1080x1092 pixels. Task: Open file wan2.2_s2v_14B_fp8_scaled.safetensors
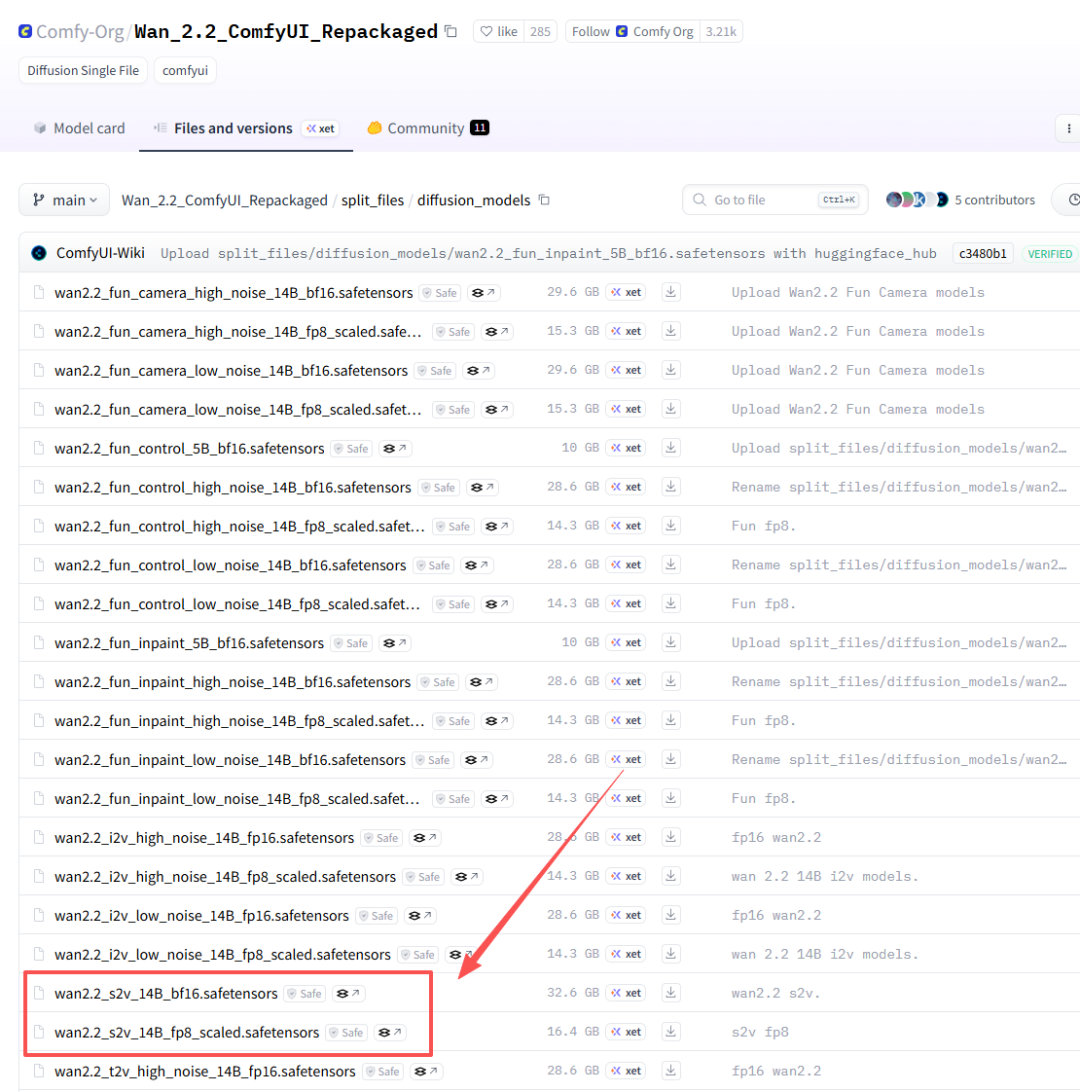click(x=187, y=1032)
